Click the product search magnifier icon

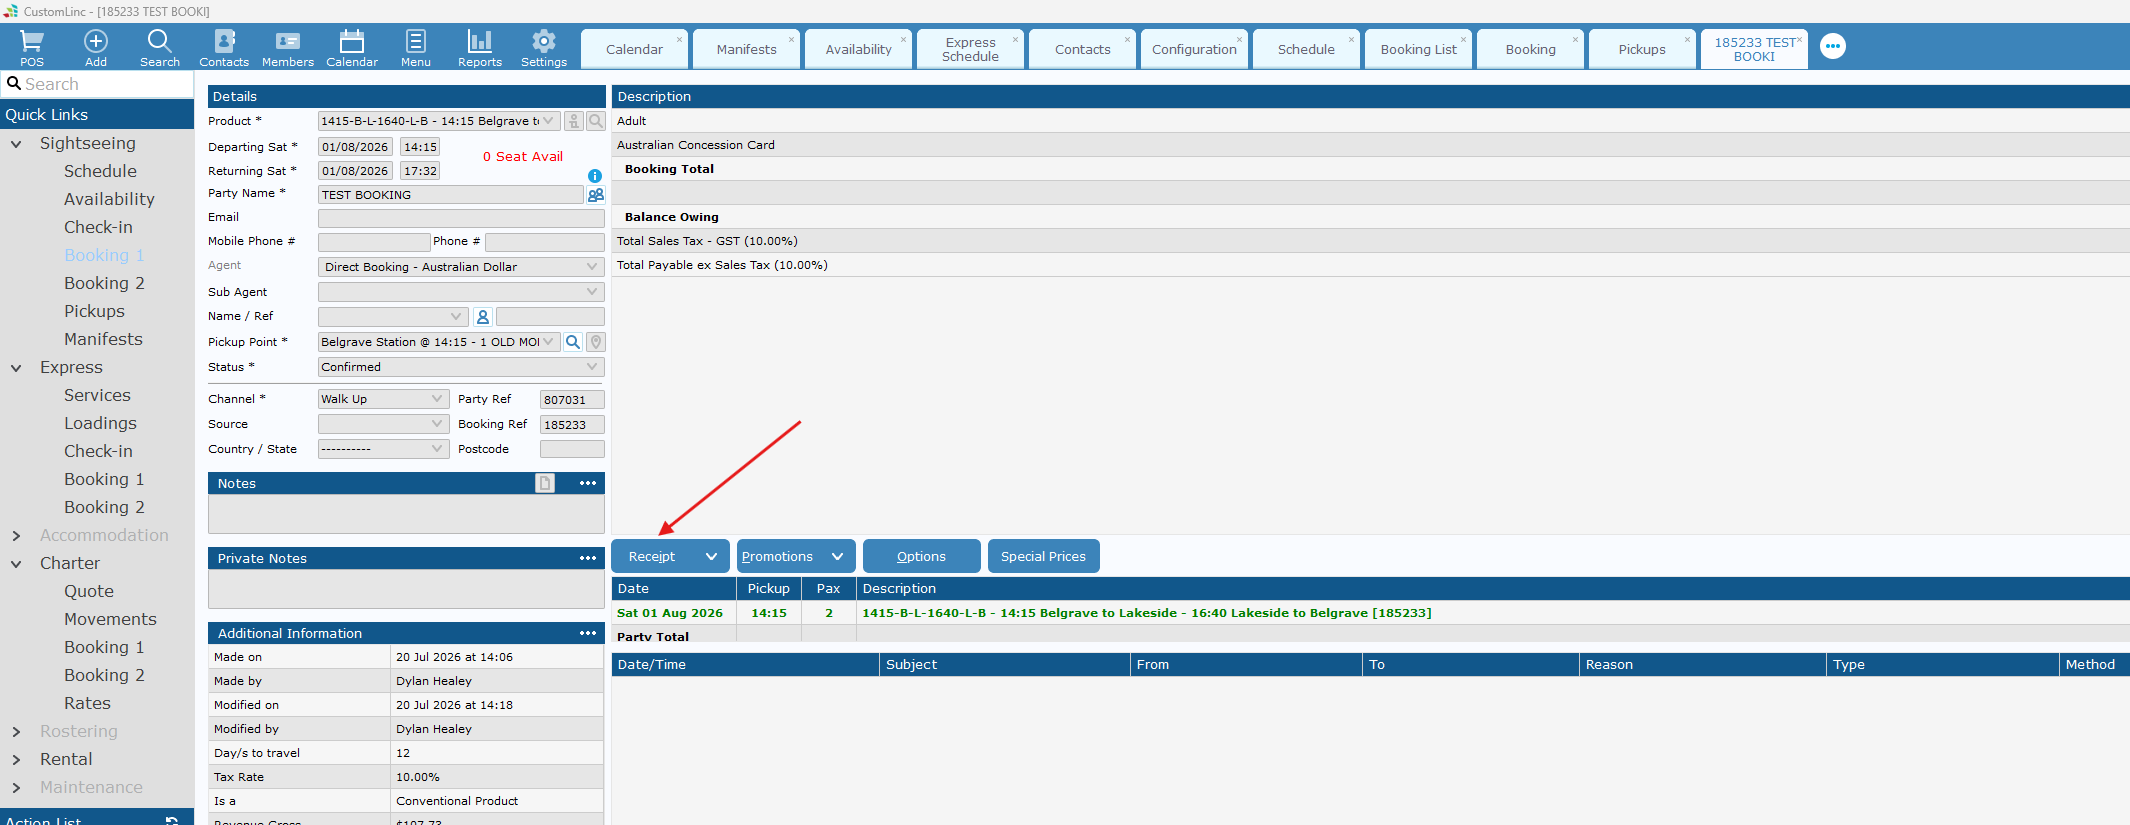596,121
